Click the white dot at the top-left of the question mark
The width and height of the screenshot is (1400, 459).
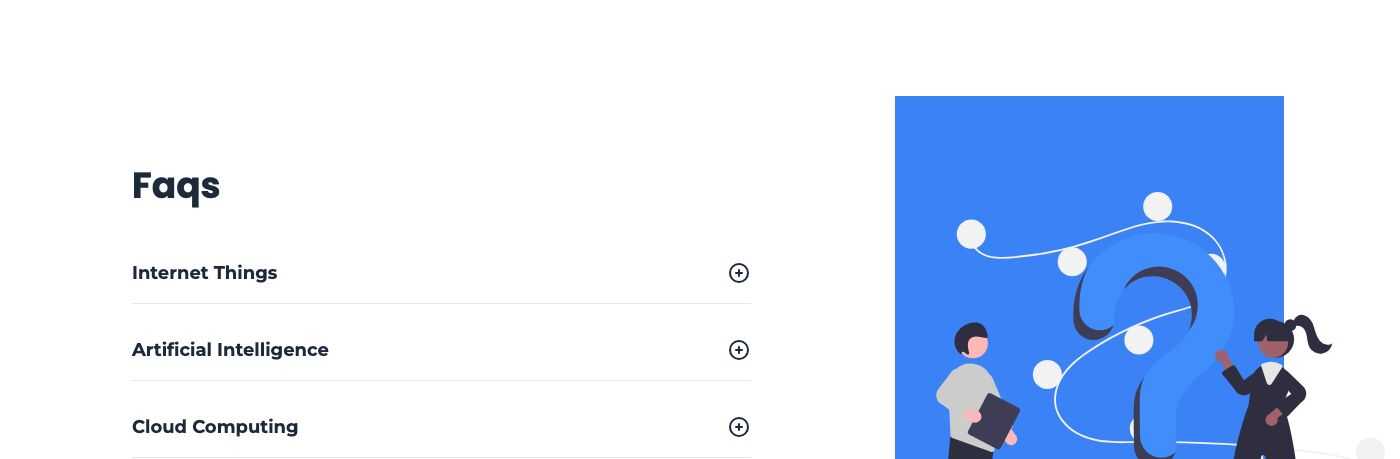click(1072, 262)
